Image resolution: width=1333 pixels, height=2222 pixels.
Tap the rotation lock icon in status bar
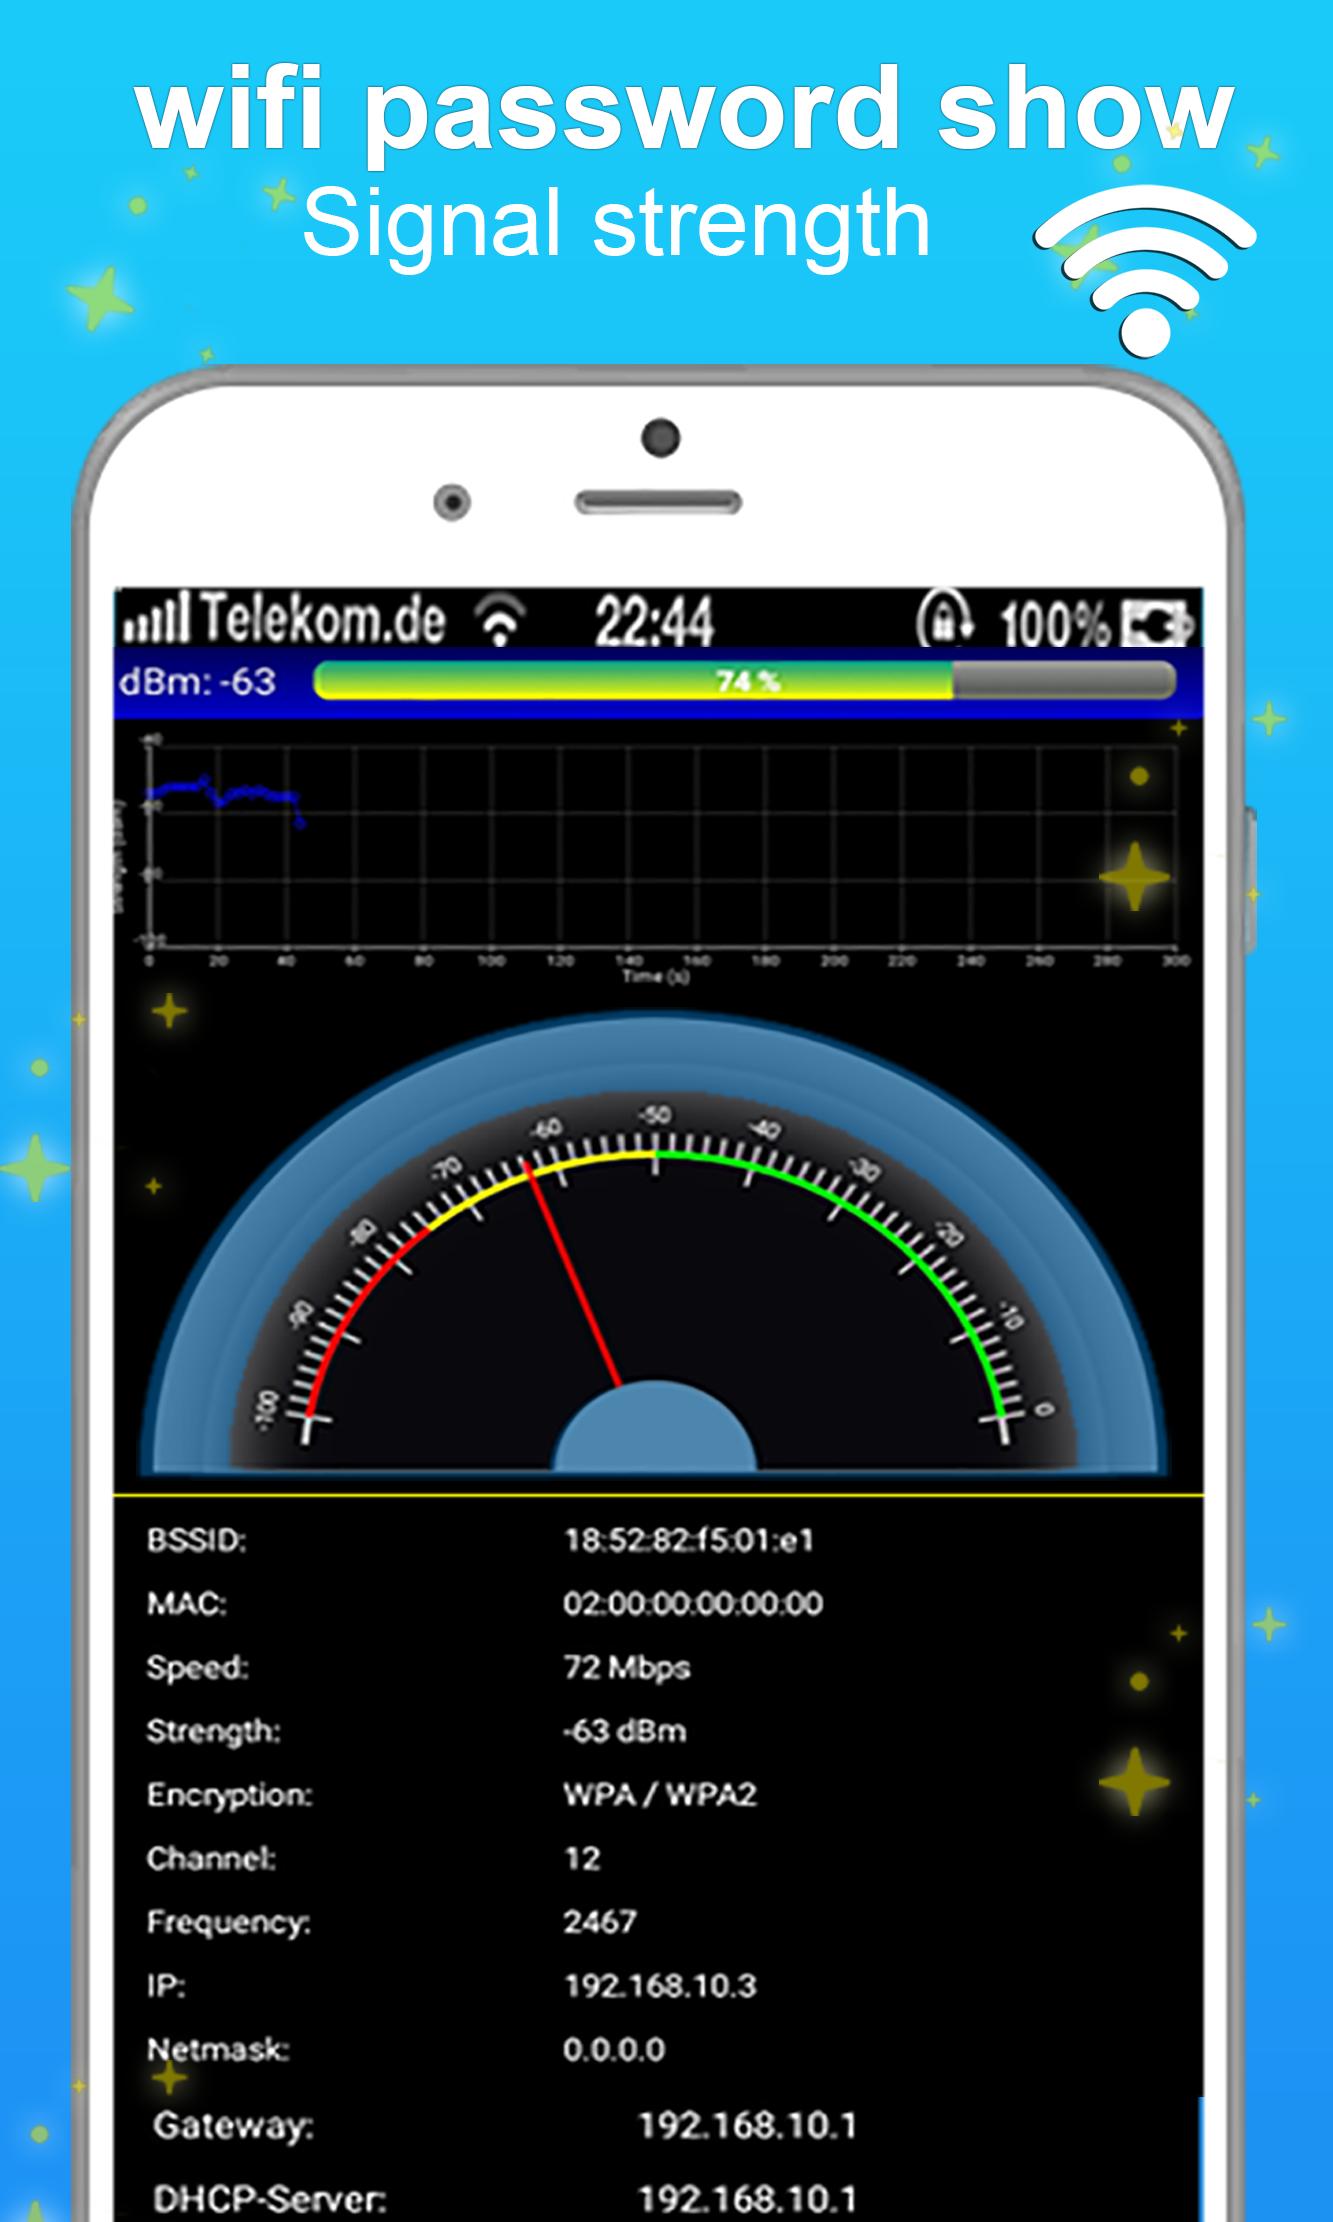943,619
